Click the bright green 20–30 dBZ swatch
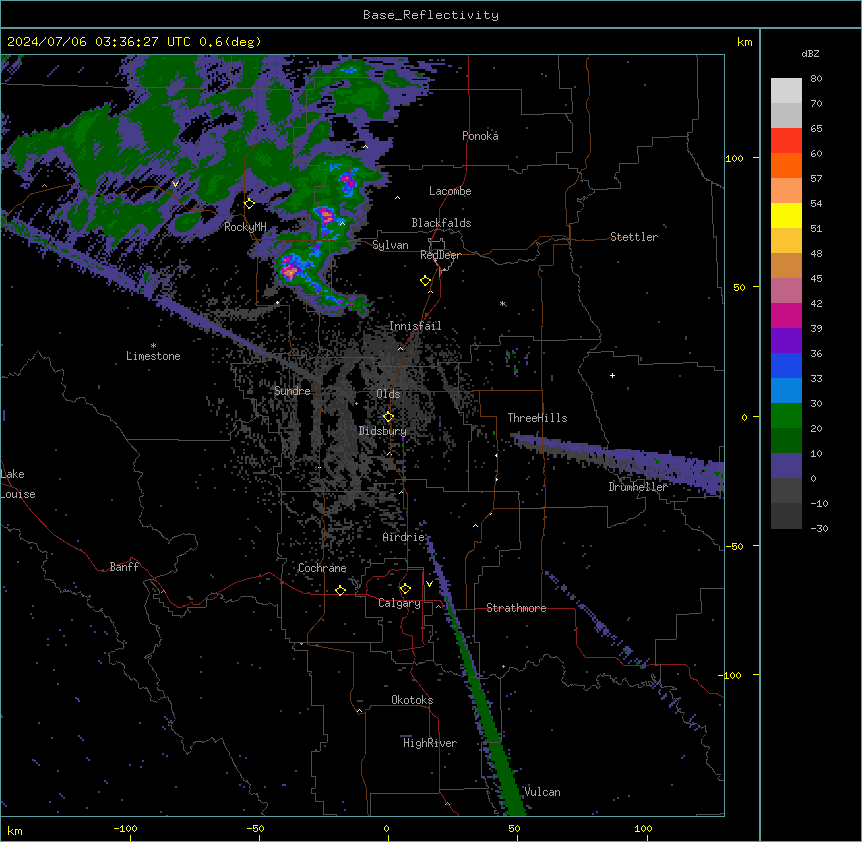The width and height of the screenshot is (862, 842). 786,416
